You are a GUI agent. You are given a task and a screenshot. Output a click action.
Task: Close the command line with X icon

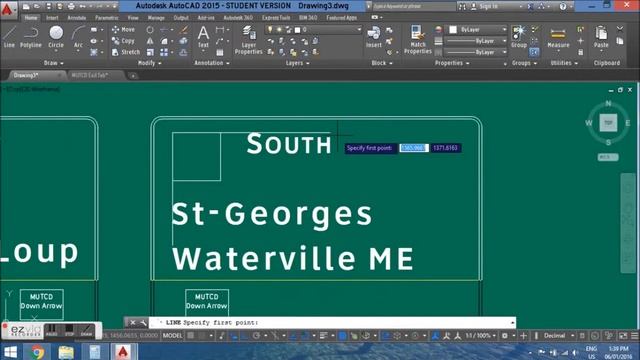point(133,322)
